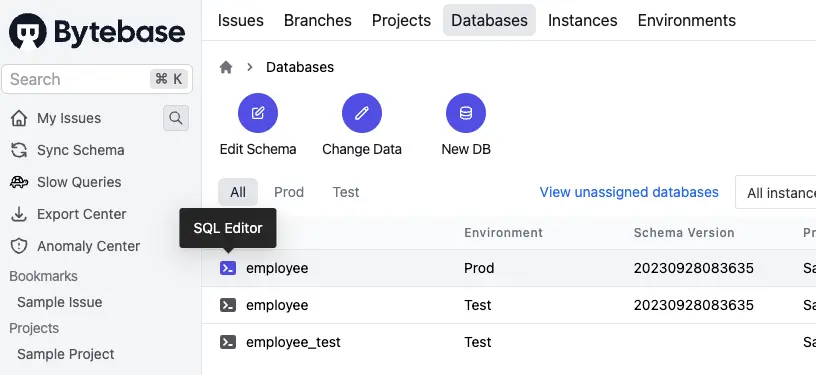
Task: Open the Issues tab
Action: 240,20
